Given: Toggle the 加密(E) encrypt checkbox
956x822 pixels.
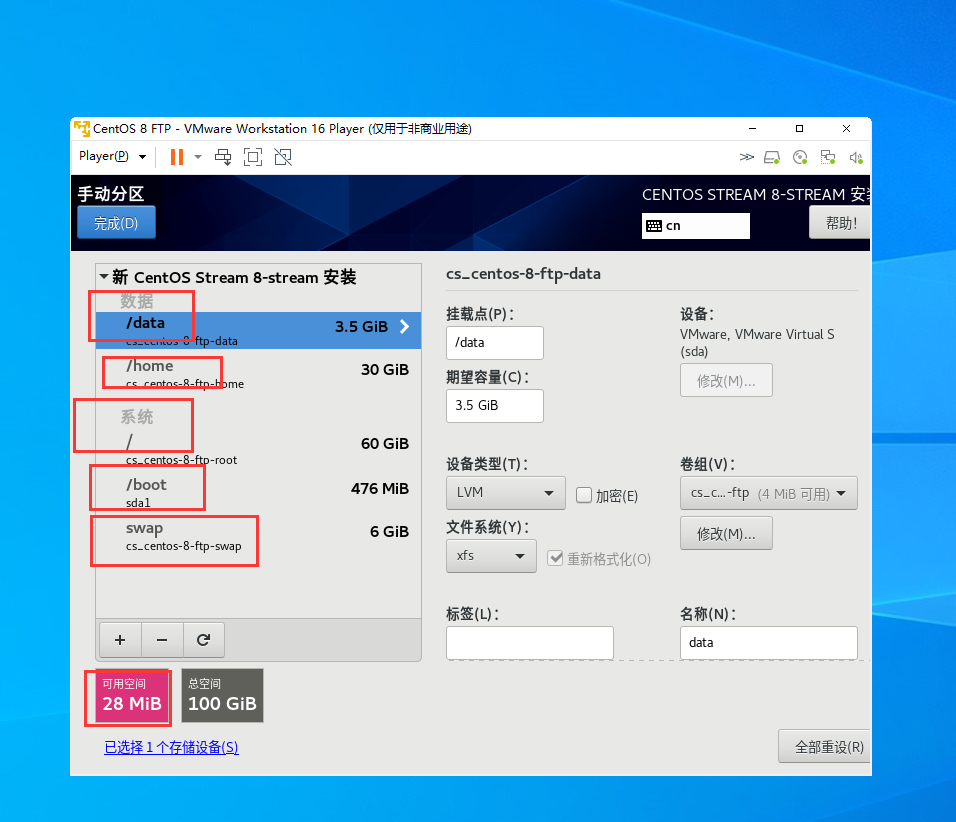Looking at the screenshot, I should tap(584, 495).
